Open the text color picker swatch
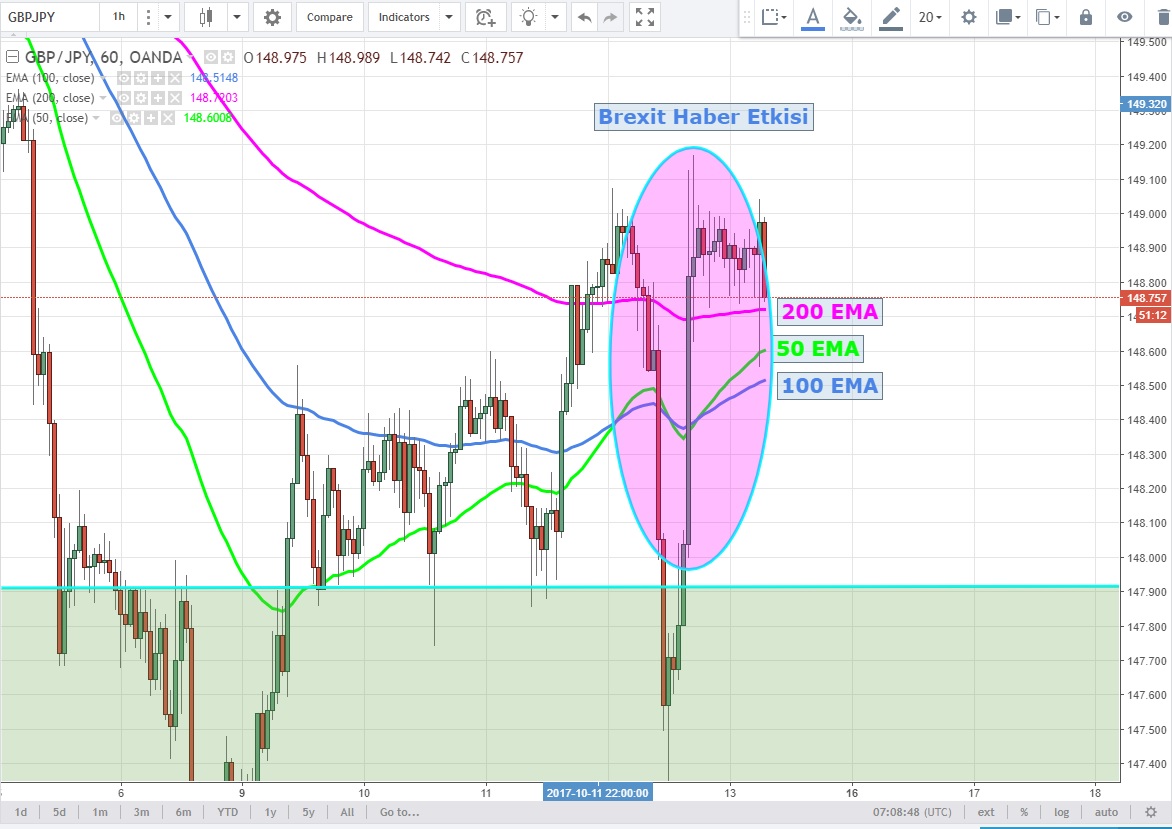 pos(813,17)
